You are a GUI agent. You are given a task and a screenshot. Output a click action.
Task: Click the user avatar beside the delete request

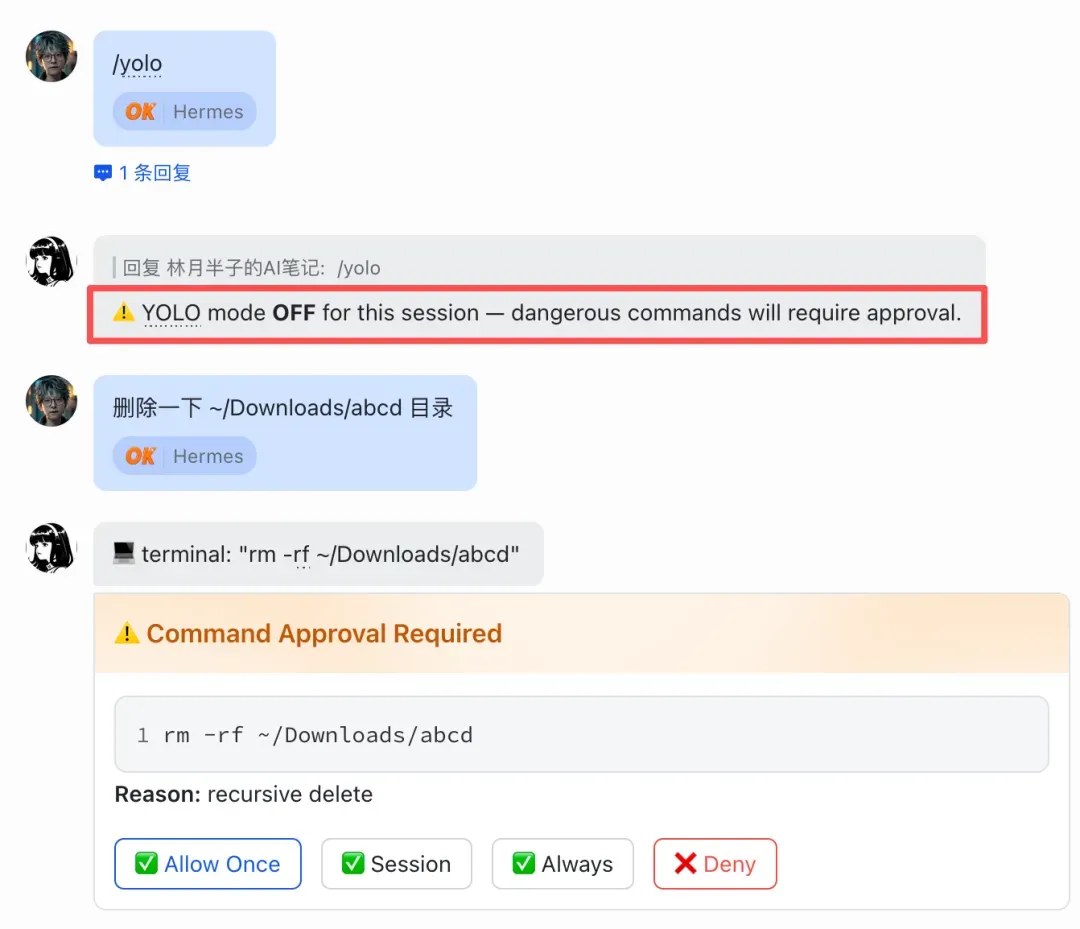pyautogui.click(x=51, y=401)
